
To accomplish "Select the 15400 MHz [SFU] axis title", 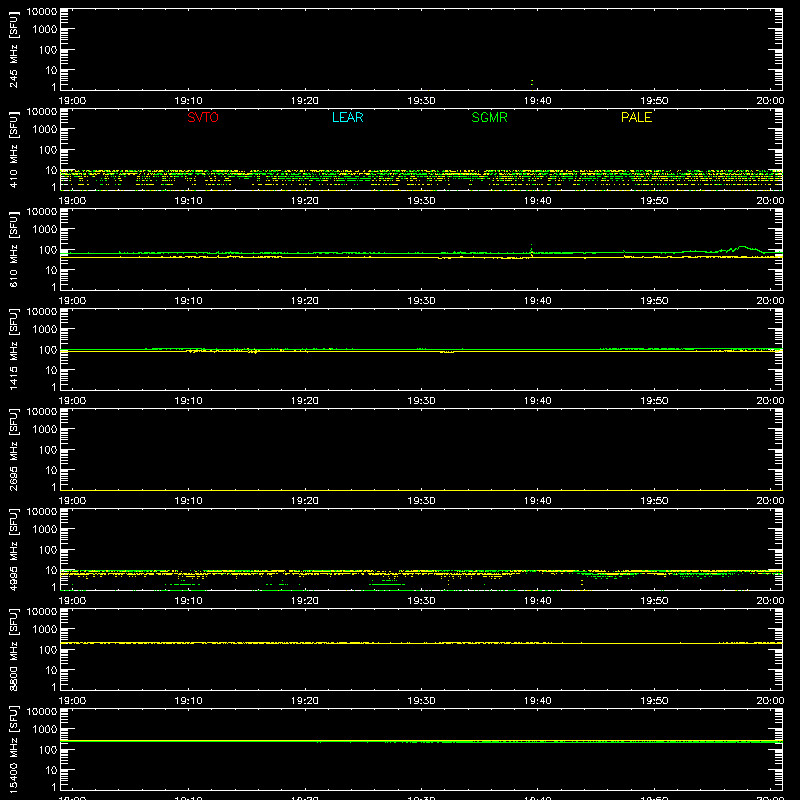I will click(13, 750).
